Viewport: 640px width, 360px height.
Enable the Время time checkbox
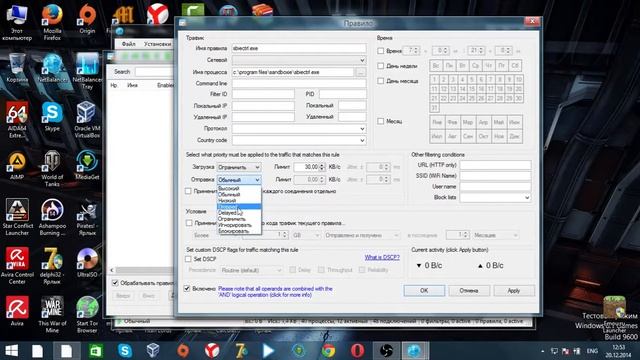[380, 51]
